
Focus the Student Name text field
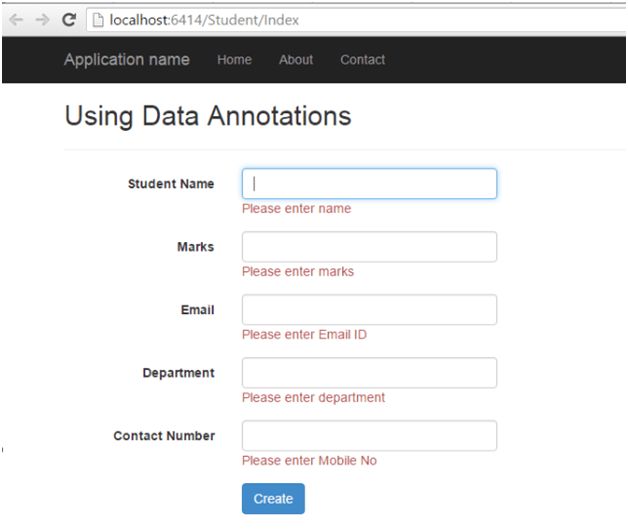[369, 184]
